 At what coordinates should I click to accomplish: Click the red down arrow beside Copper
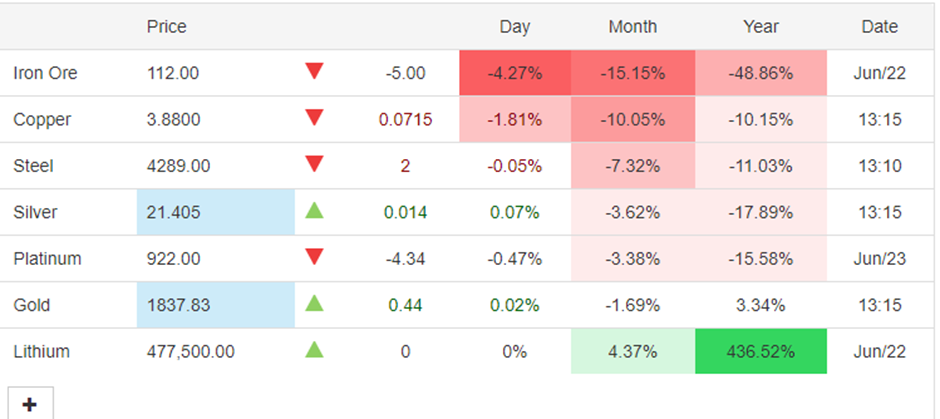click(315, 118)
